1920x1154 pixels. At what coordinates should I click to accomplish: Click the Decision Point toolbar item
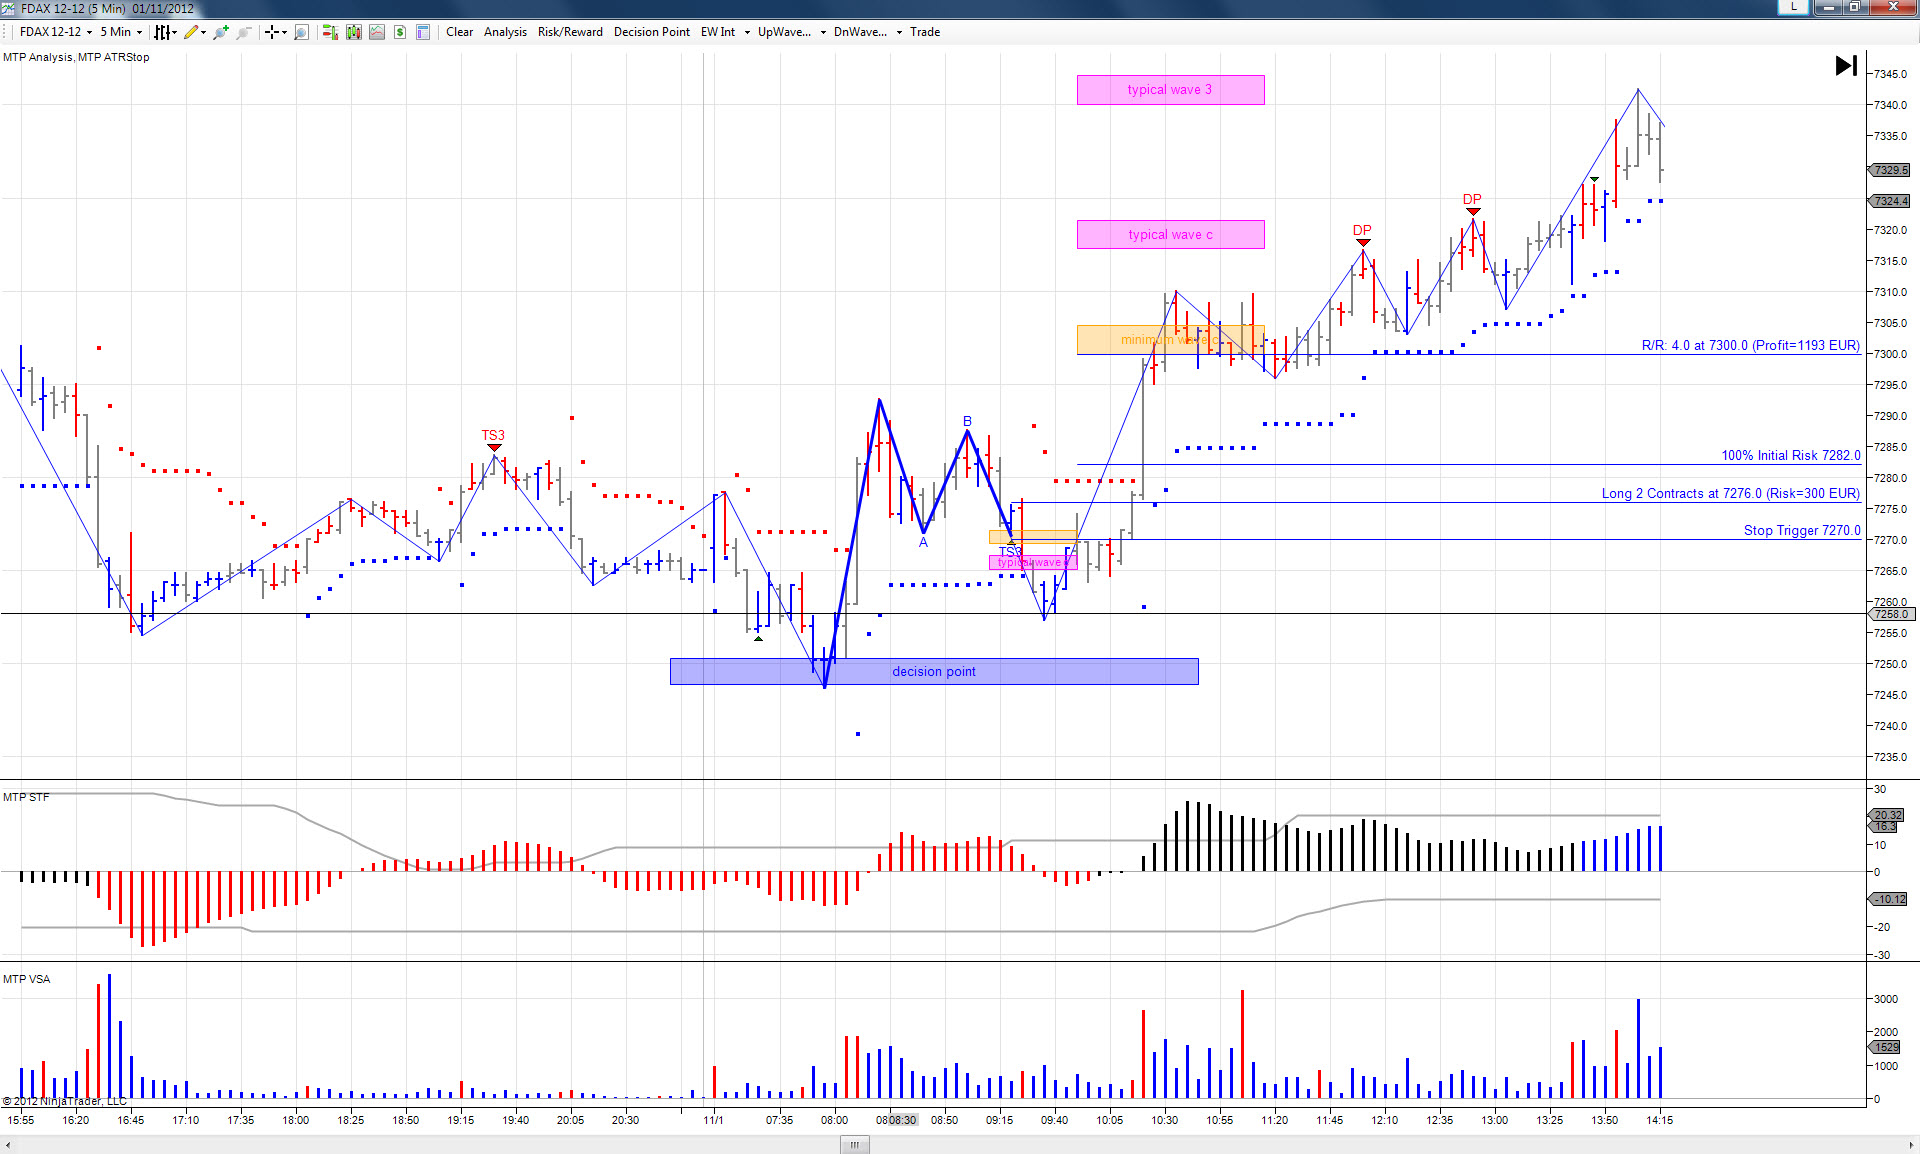click(652, 32)
